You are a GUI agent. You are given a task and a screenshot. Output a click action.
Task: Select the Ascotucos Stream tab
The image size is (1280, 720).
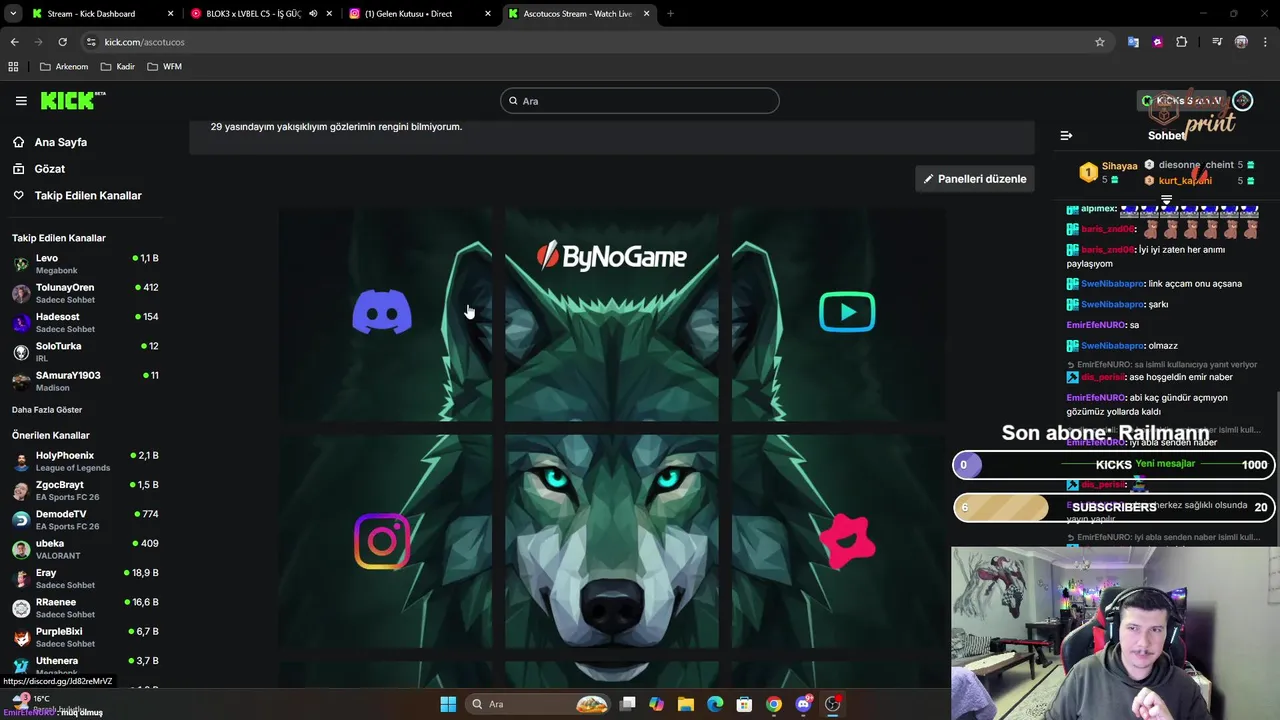[x=578, y=14]
